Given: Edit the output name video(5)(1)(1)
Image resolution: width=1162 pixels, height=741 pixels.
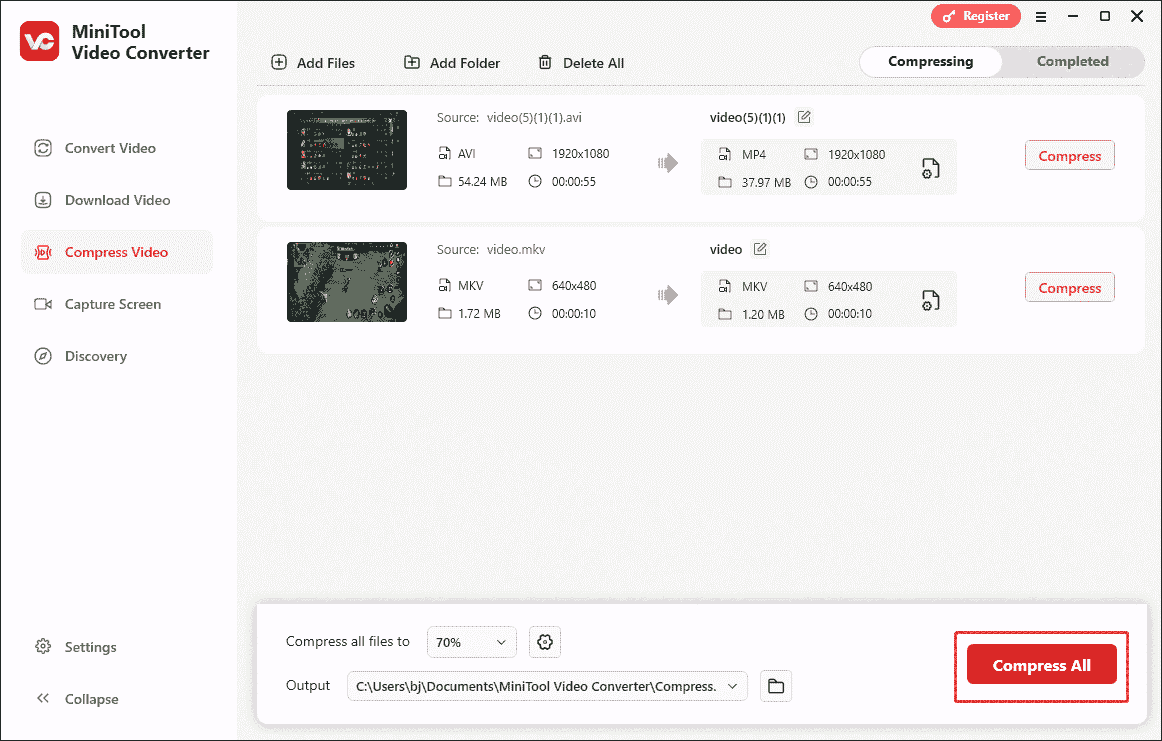Looking at the screenshot, I should [x=804, y=117].
